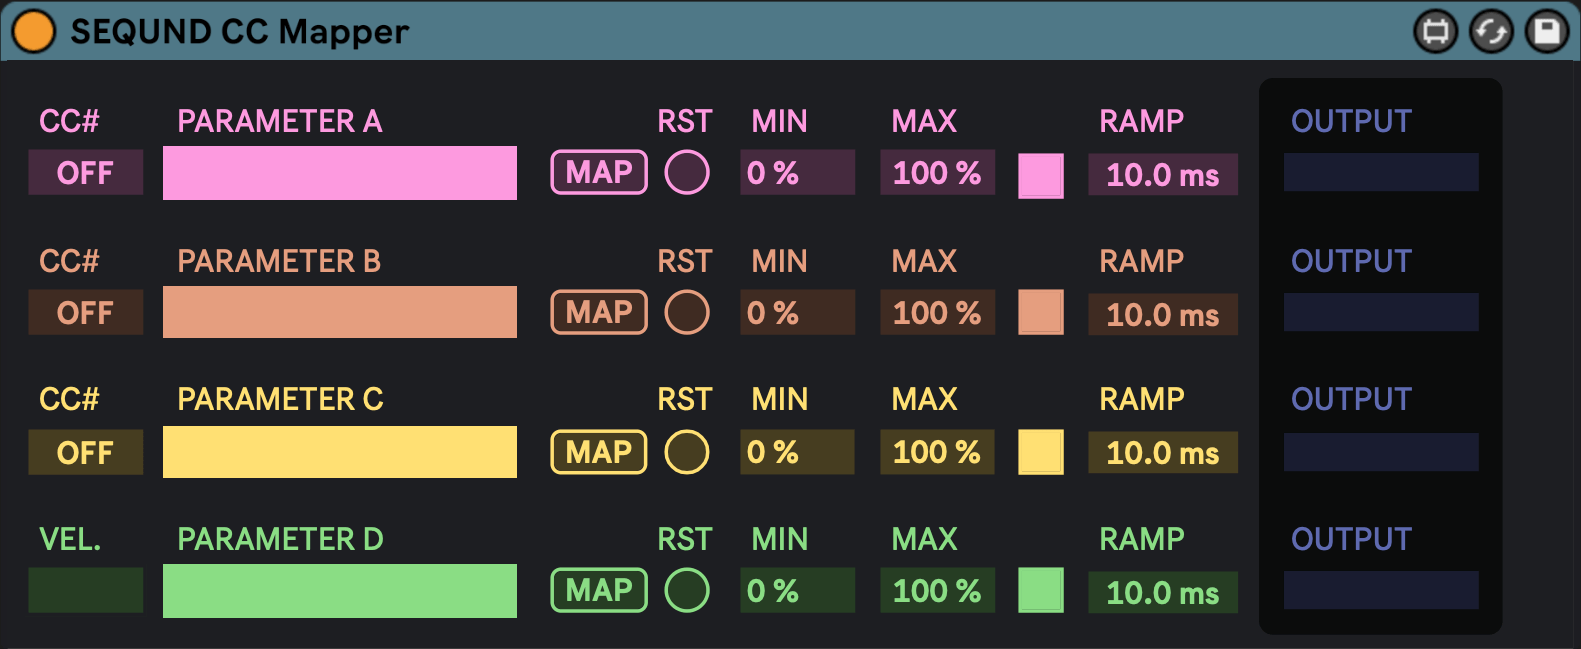The height and width of the screenshot is (649, 1581).
Task: Click the hot-swap preset icon
Action: pos(1491,32)
